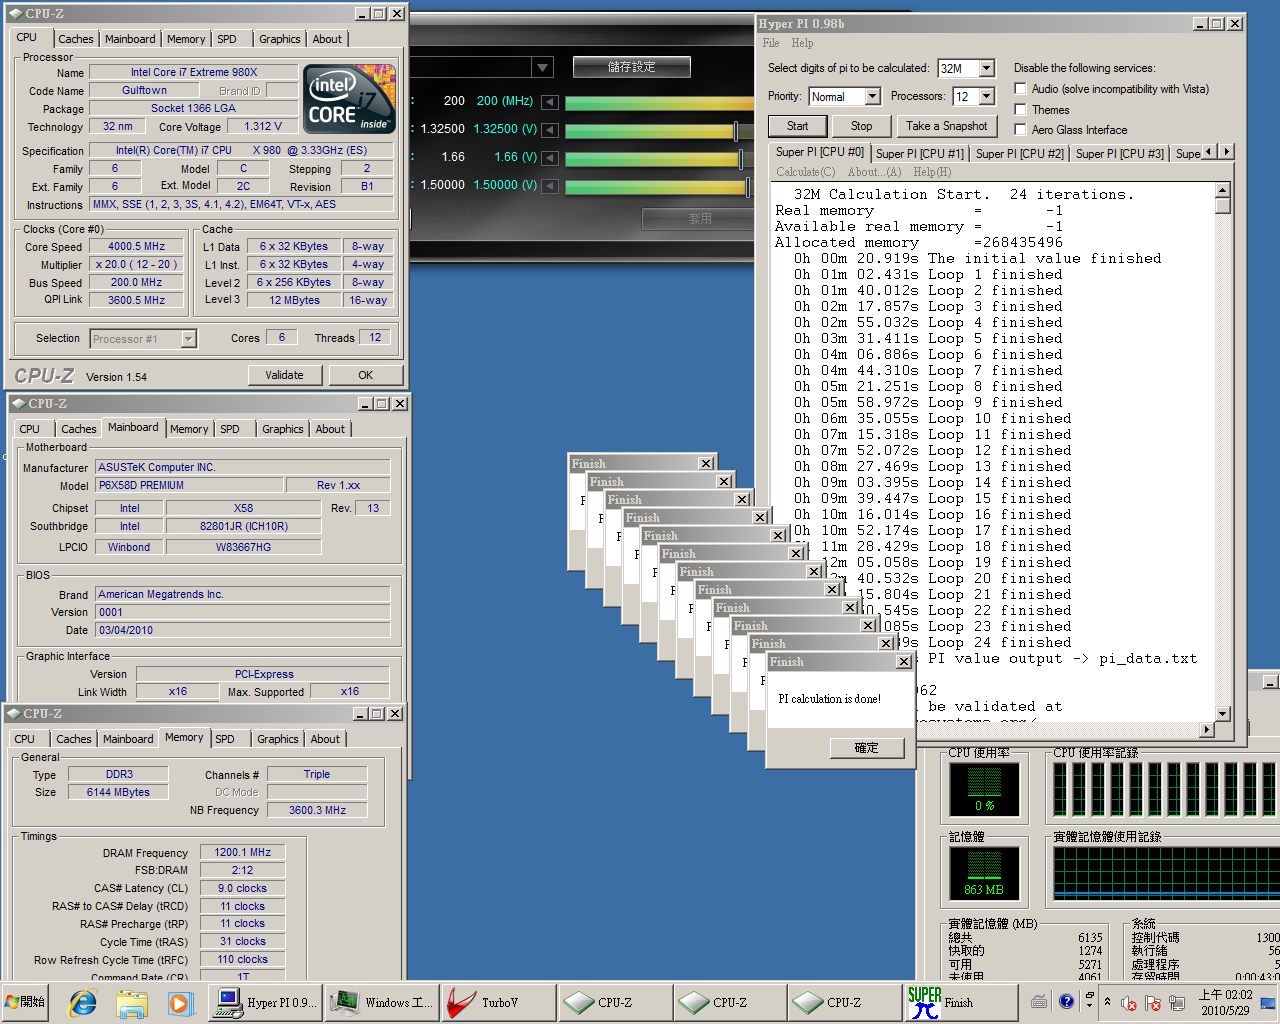Click the Intel Core i7 logo in CPU-Z
The image size is (1280, 1024).
click(349, 99)
